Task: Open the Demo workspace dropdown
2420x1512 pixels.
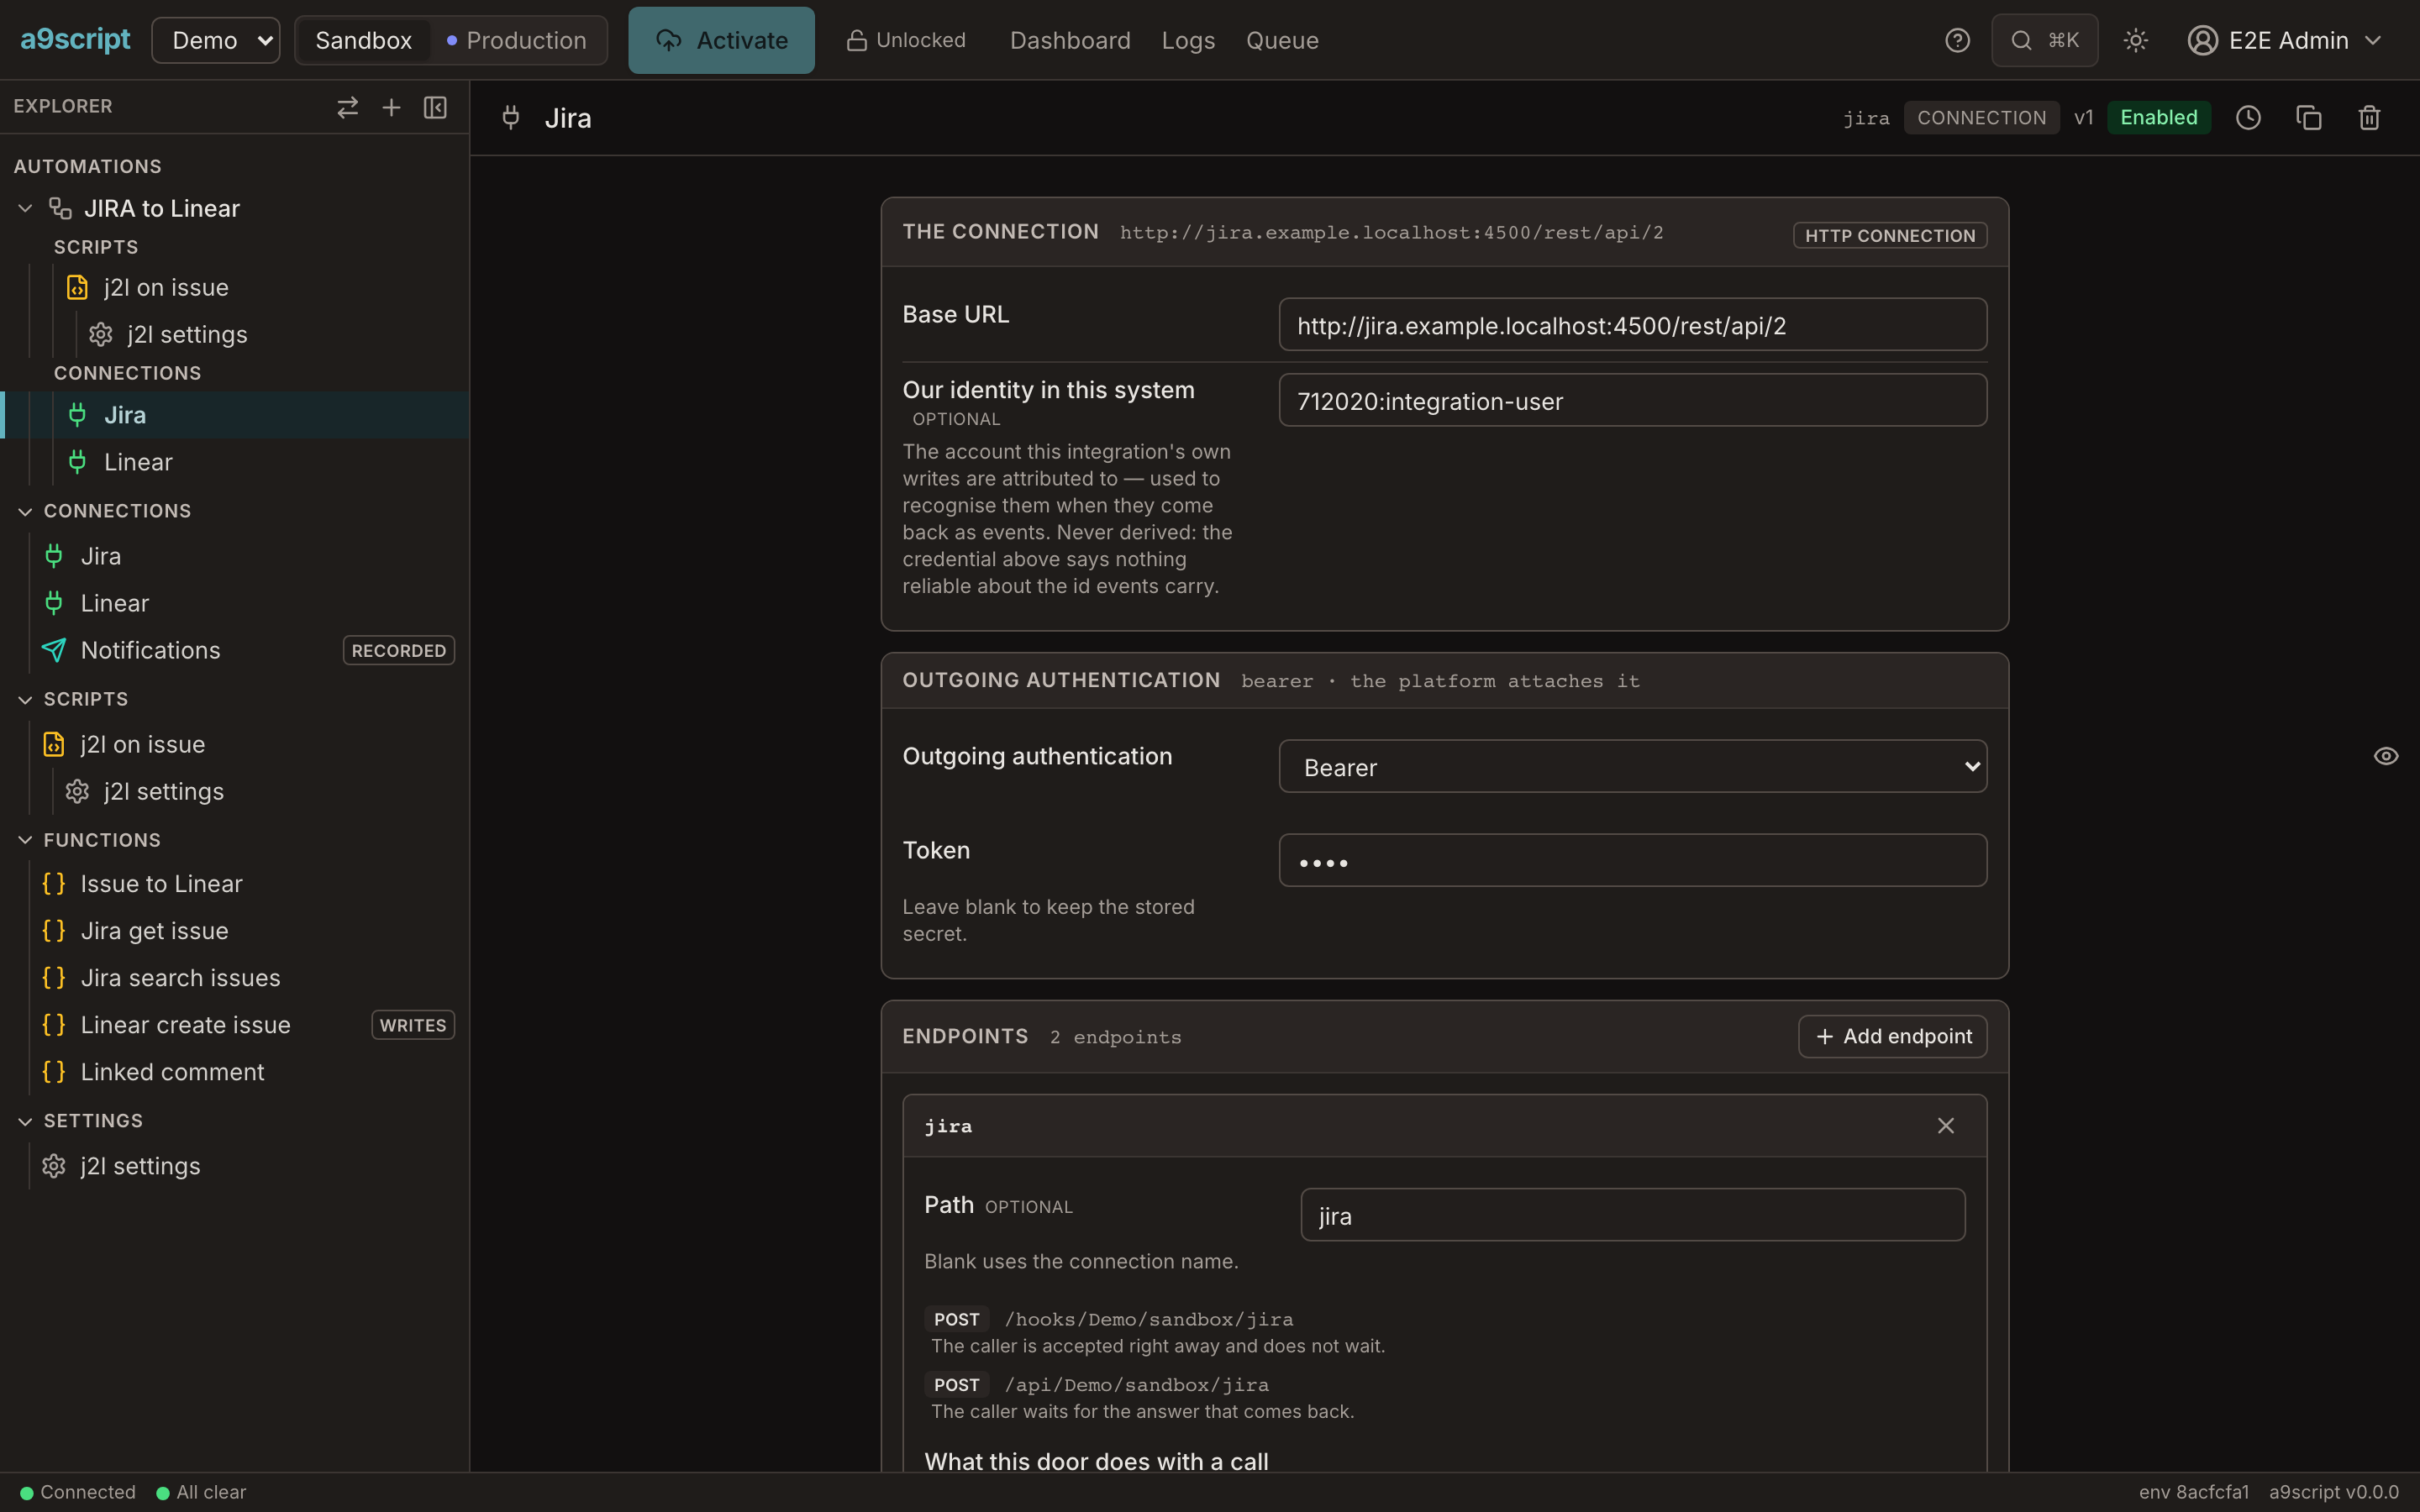Action: (x=216, y=40)
